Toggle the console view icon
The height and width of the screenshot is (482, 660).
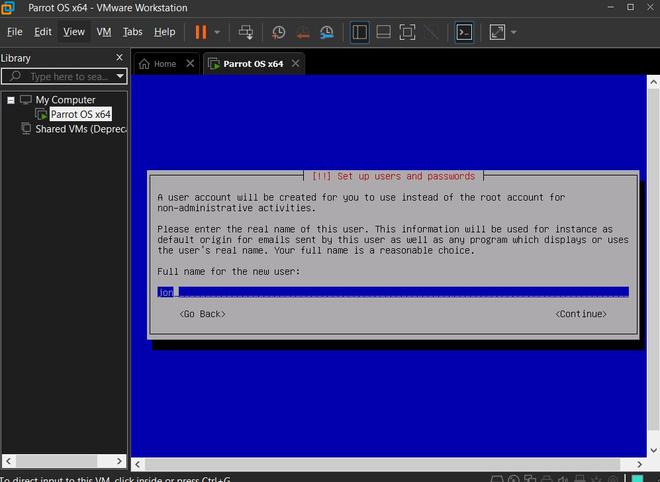[464, 32]
